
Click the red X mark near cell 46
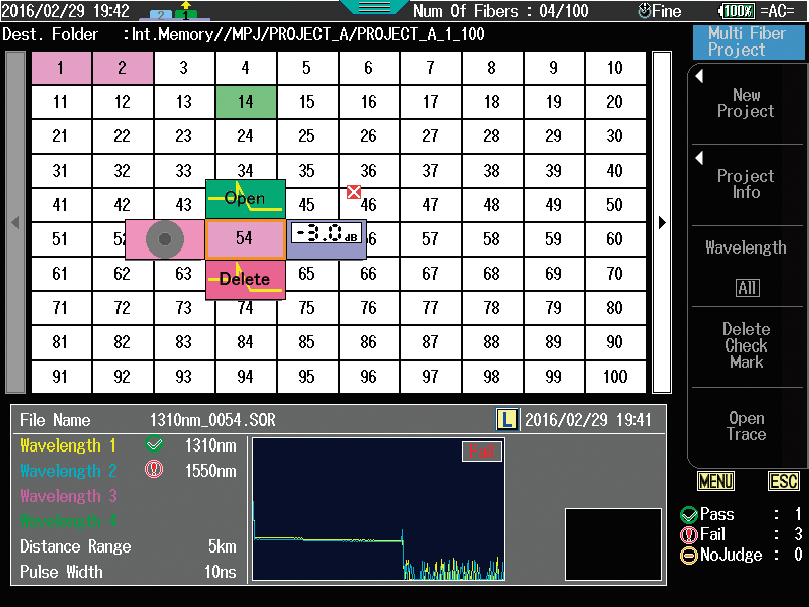click(x=354, y=192)
